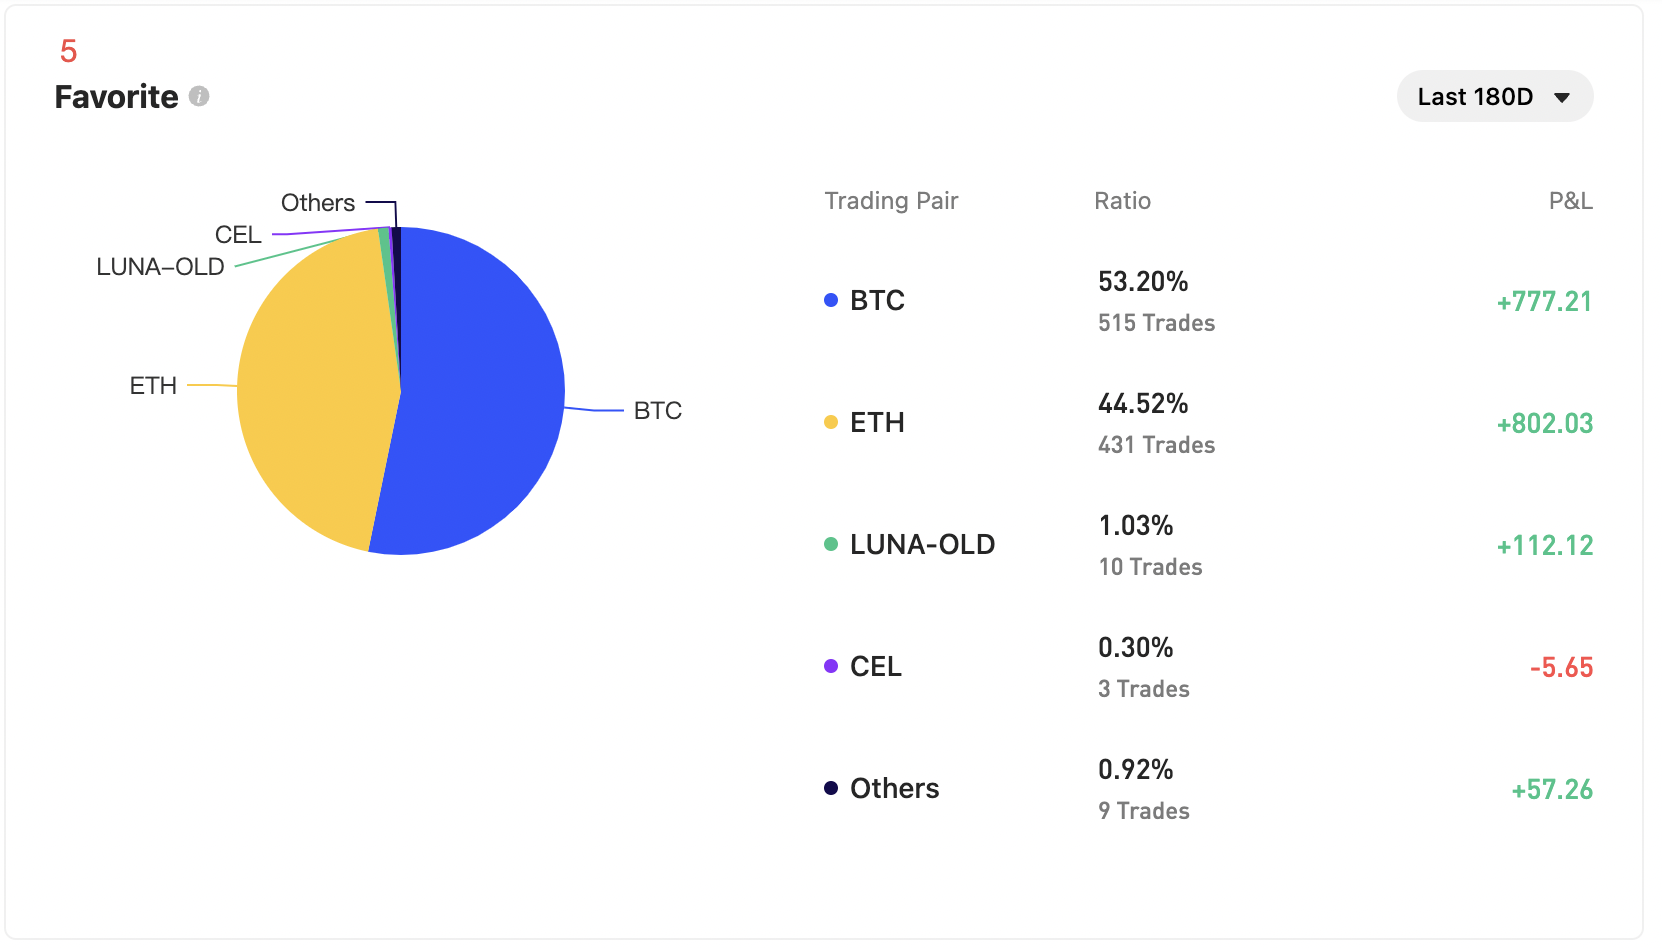Toggle the Others category display
The height and width of the screenshot is (948, 1662).
click(x=894, y=787)
